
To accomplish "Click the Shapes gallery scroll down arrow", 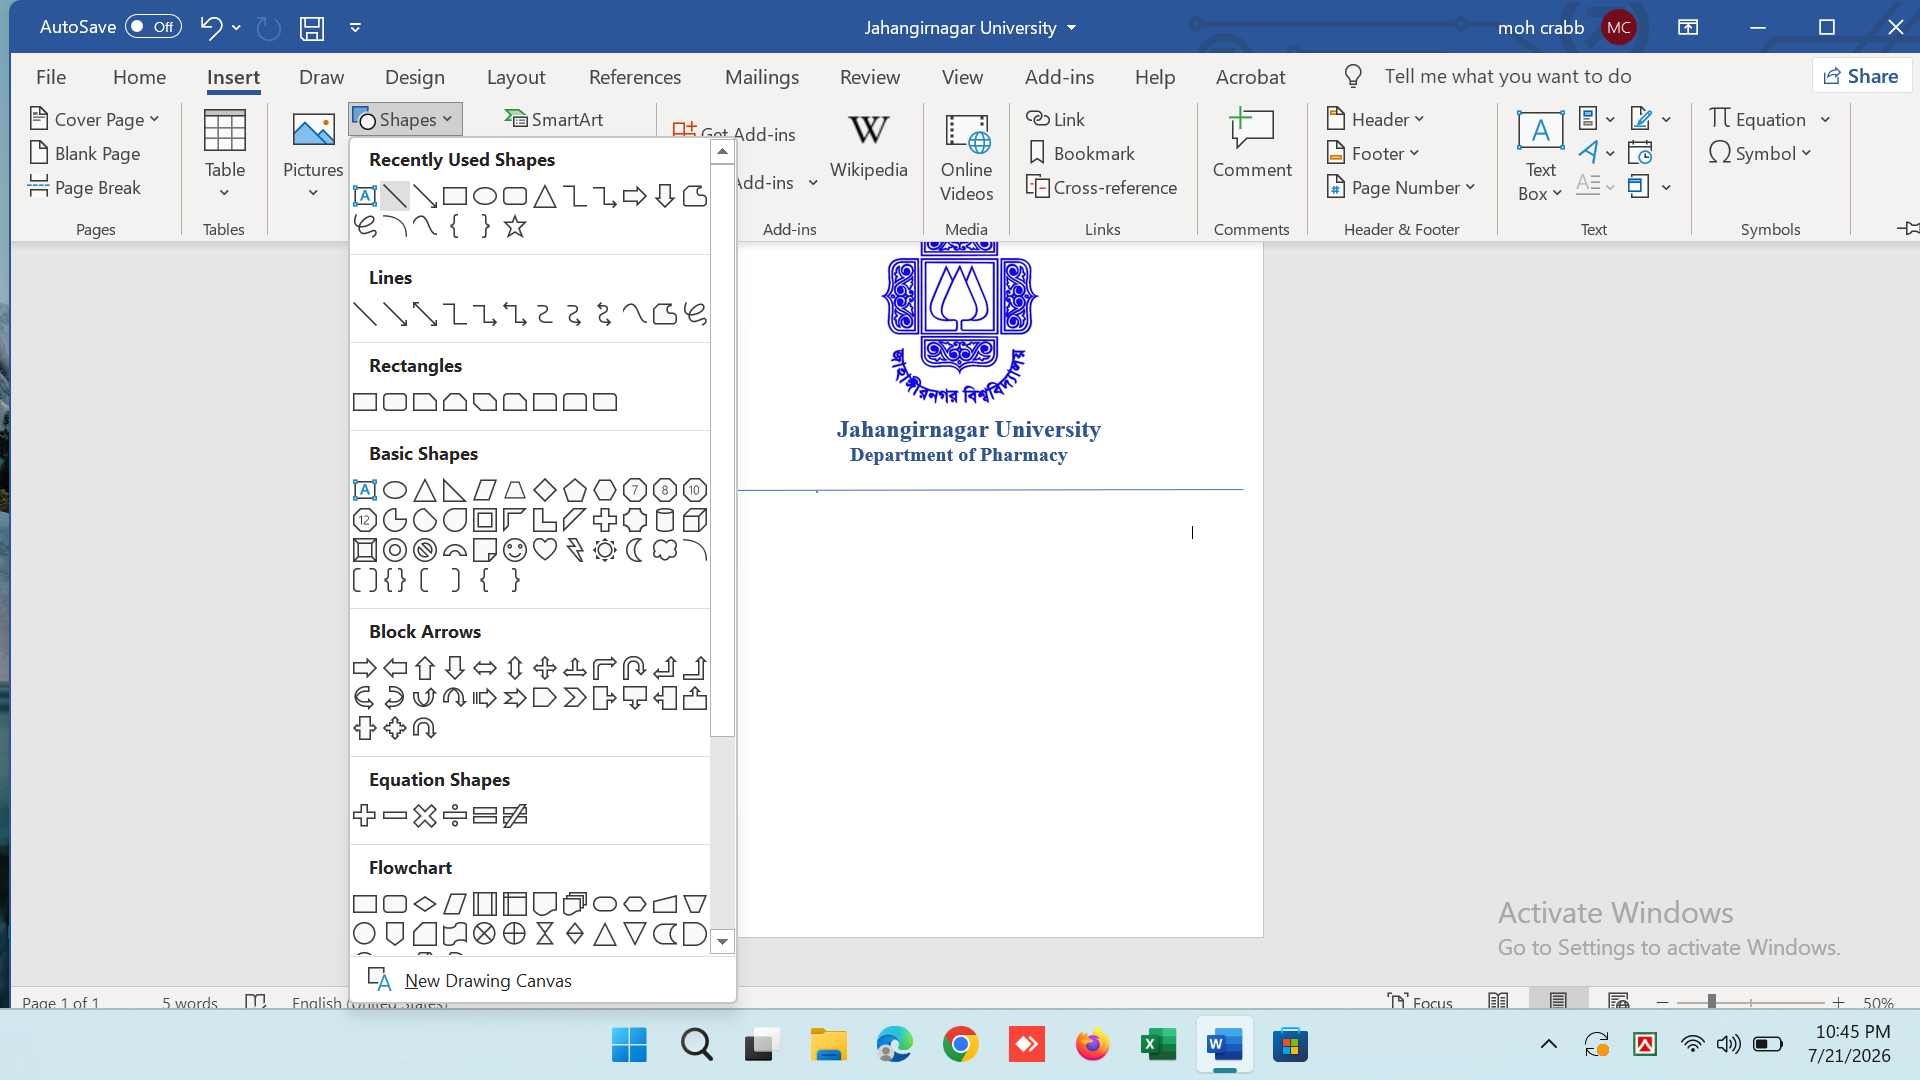I will coord(722,941).
